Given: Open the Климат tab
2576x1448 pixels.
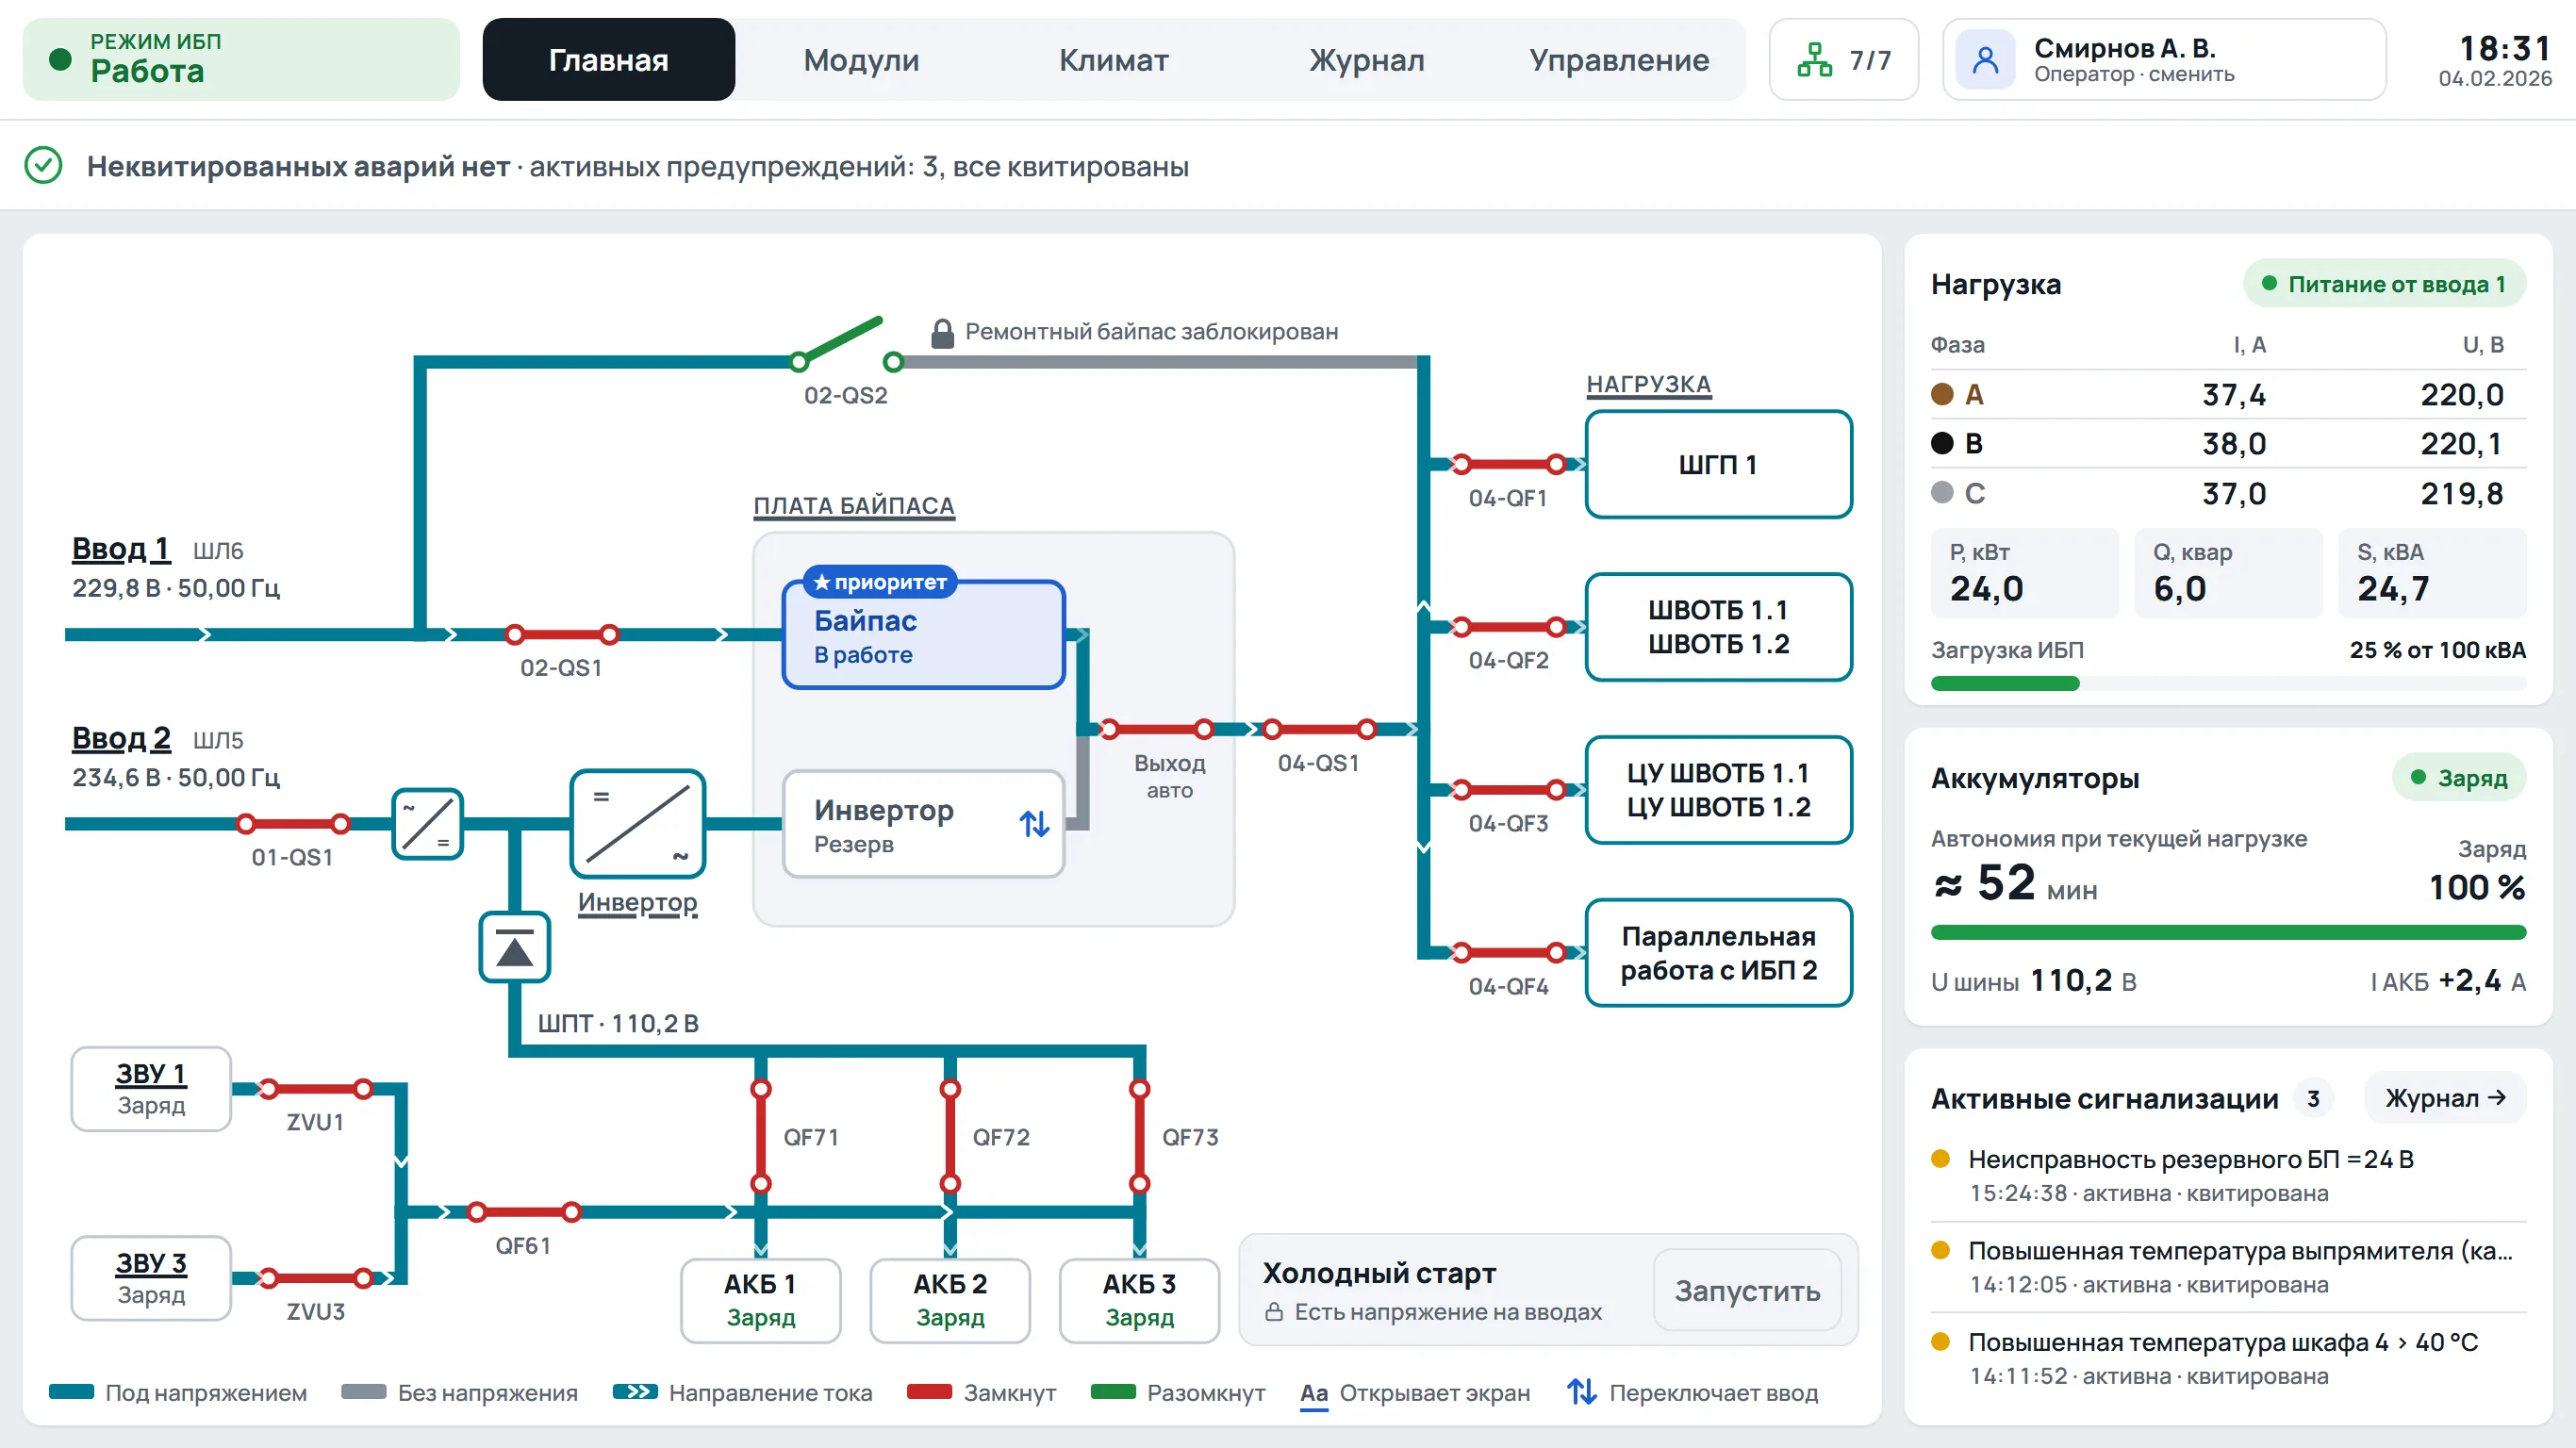Looking at the screenshot, I should pos(1114,60).
